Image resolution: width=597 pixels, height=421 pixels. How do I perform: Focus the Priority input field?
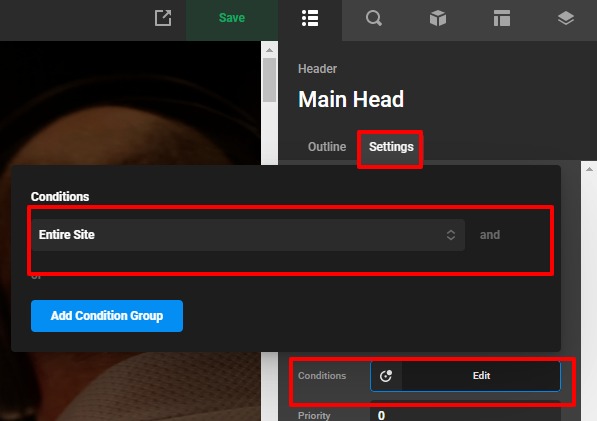[x=465, y=413]
